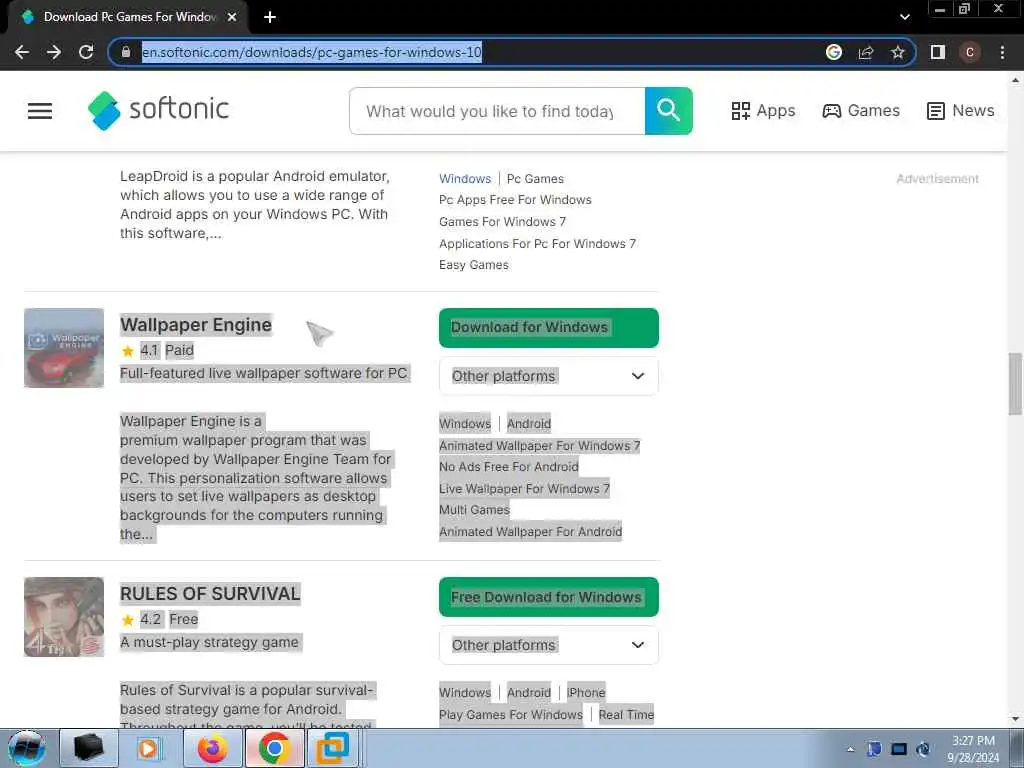Image resolution: width=1024 pixels, height=768 pixels.
Task: Click the Wallpaper Engine thumbnail
Action: click(64, 348)
